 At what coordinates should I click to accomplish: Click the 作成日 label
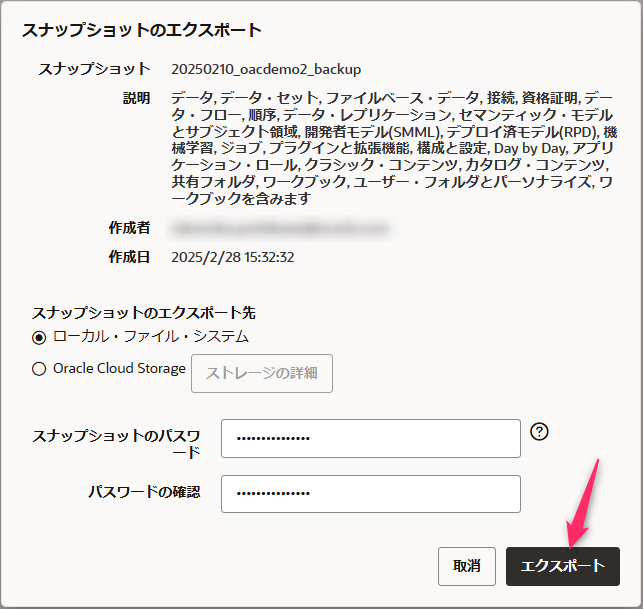(129, 257)
